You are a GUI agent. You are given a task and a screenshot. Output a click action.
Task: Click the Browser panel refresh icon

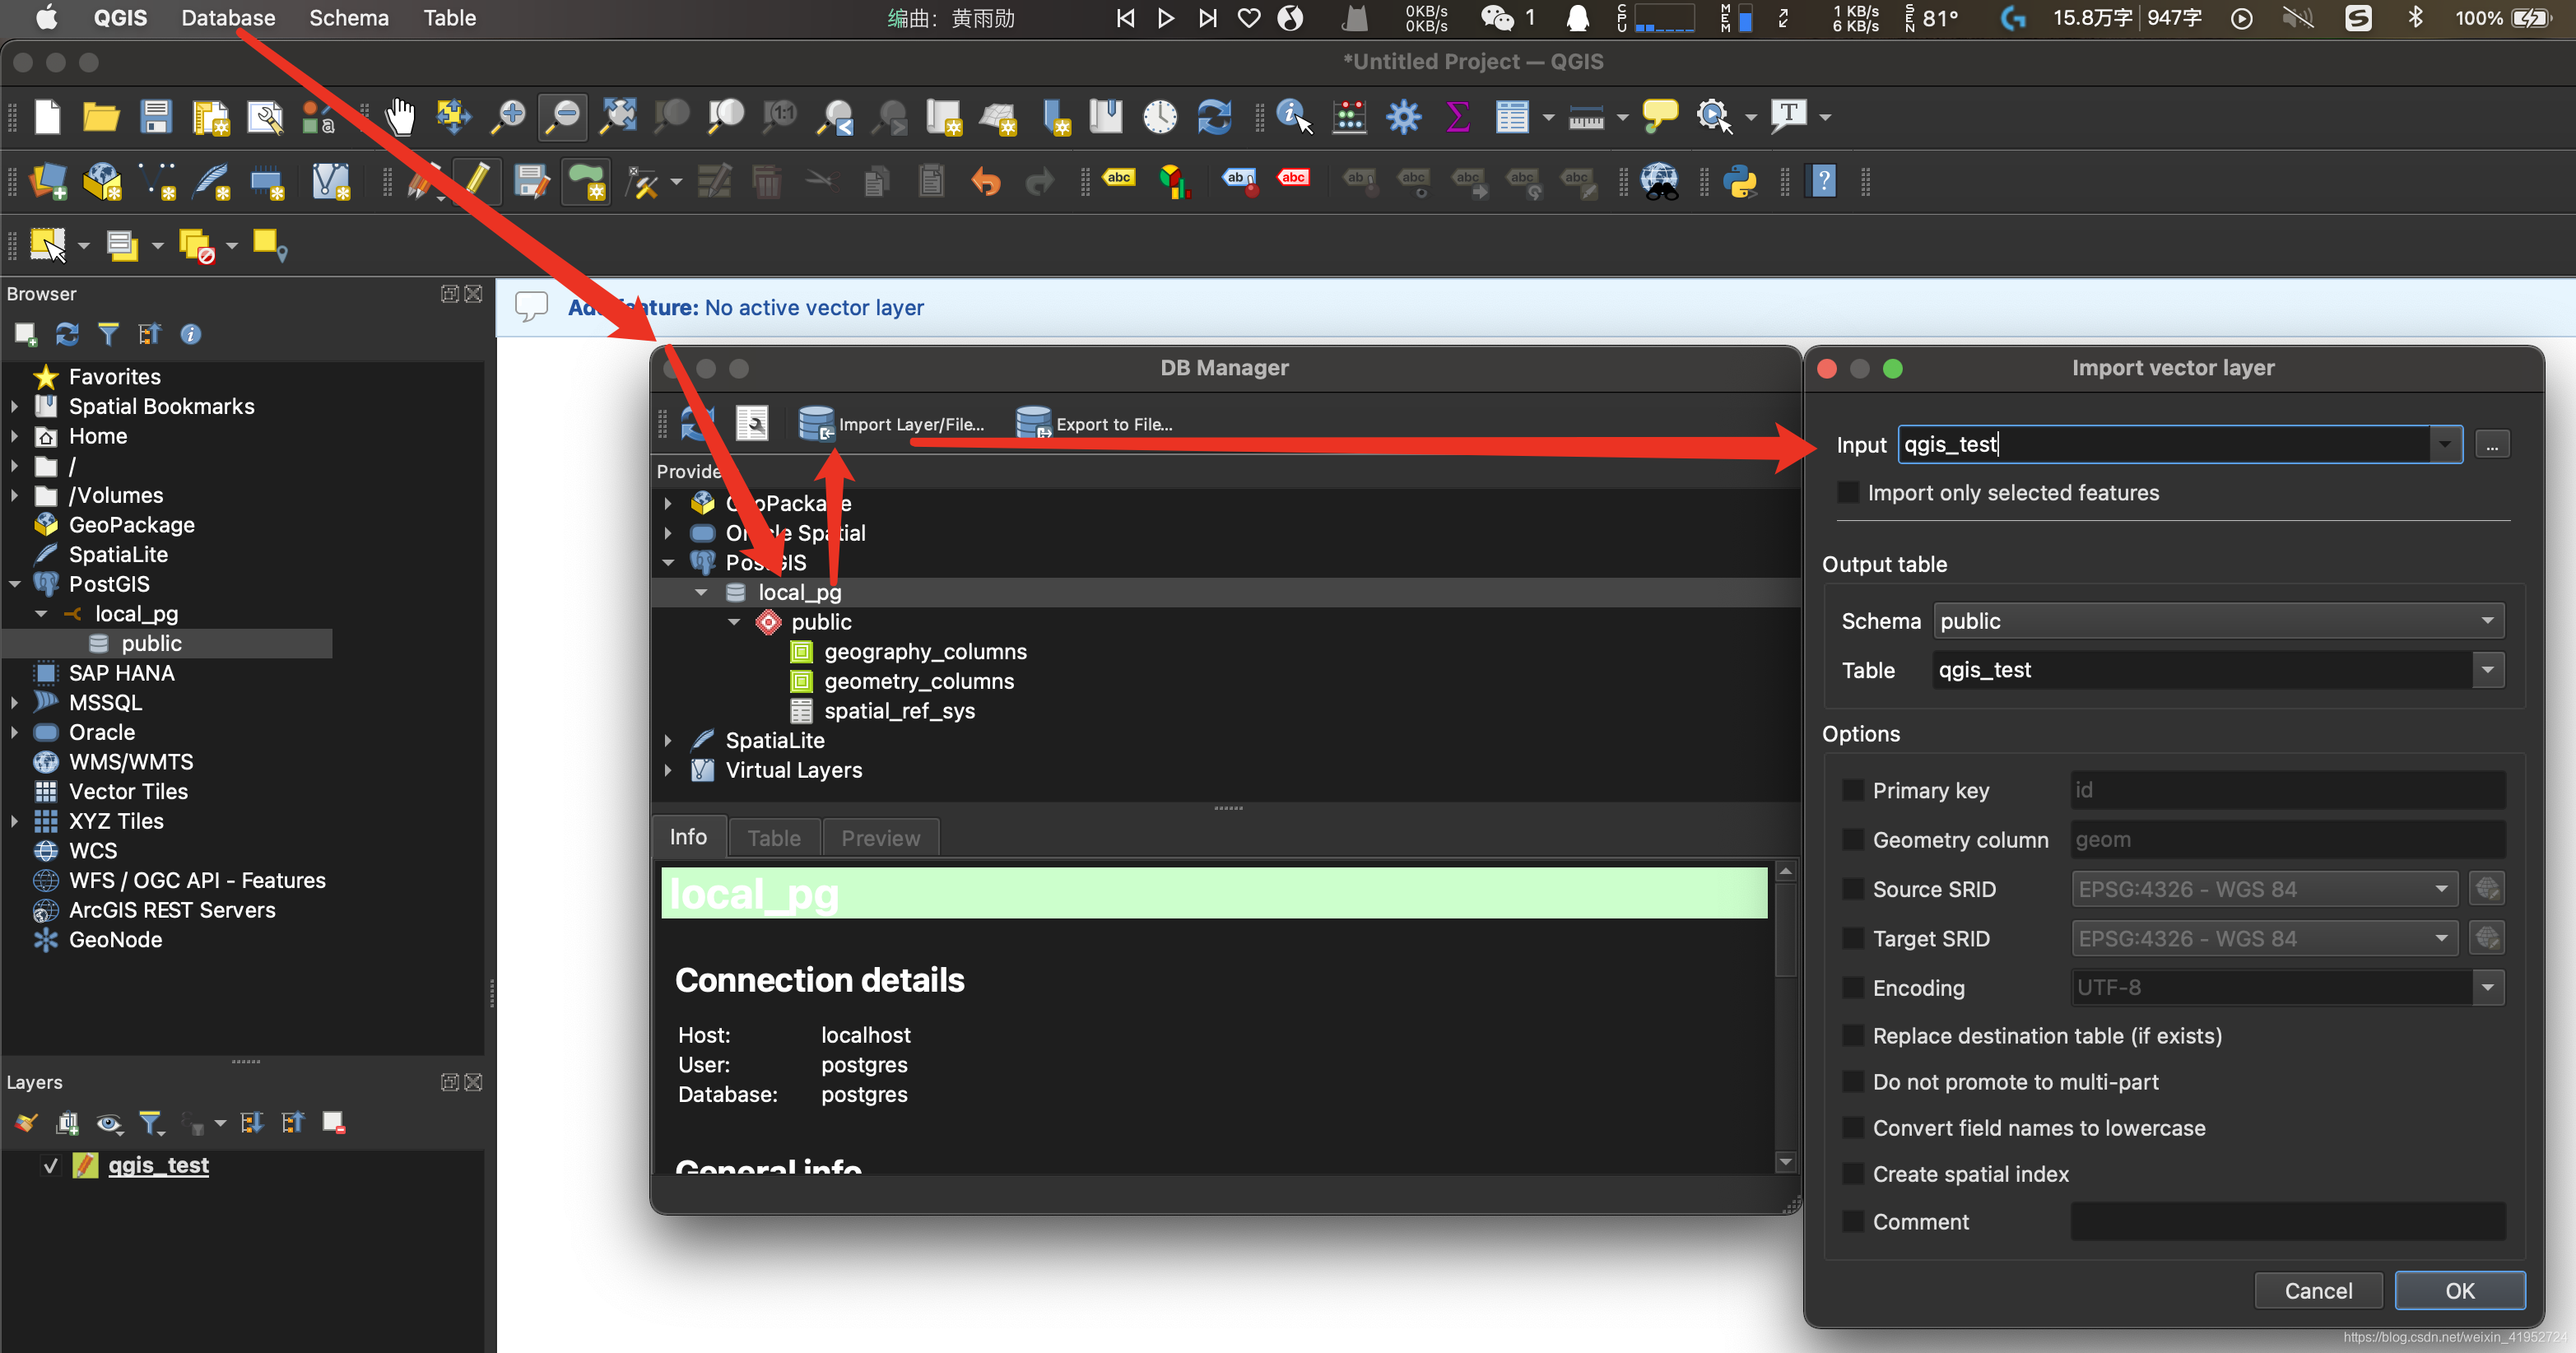[x=67, y=334]
